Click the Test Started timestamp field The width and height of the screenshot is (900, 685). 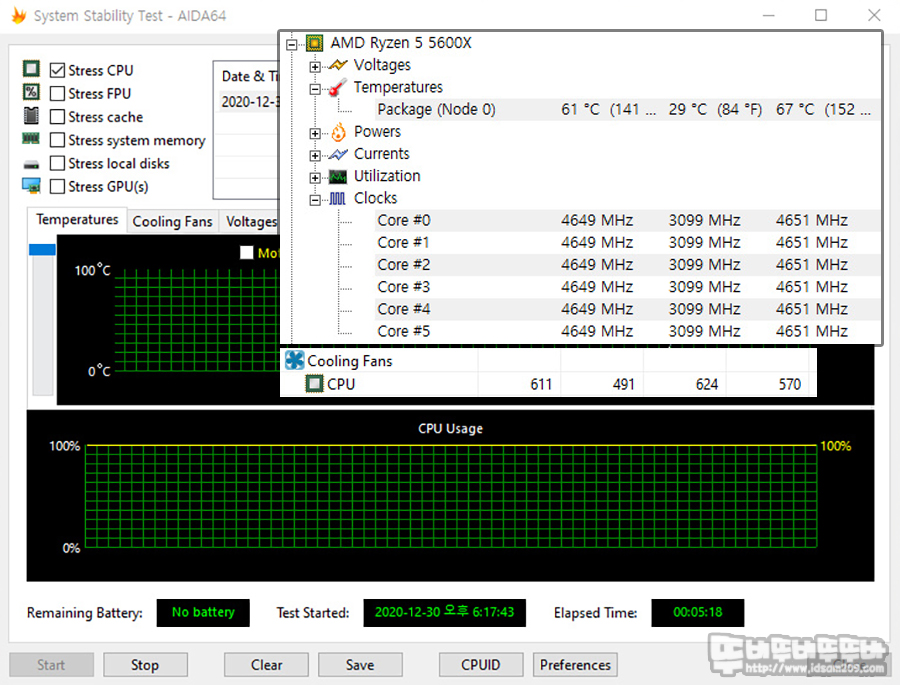444,613
